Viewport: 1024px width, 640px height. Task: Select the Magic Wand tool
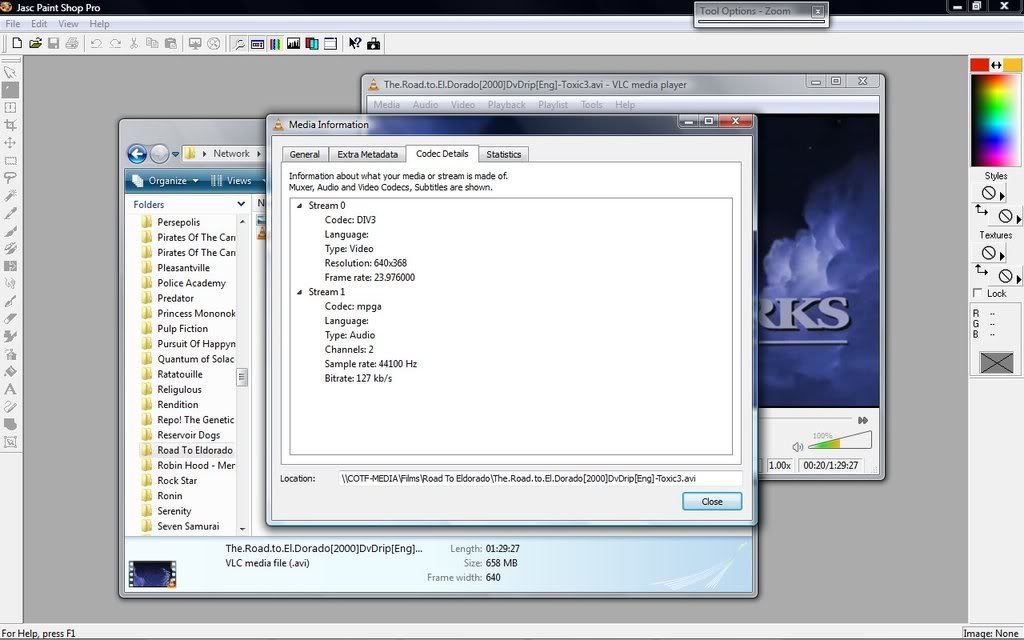tap(10, 195)
